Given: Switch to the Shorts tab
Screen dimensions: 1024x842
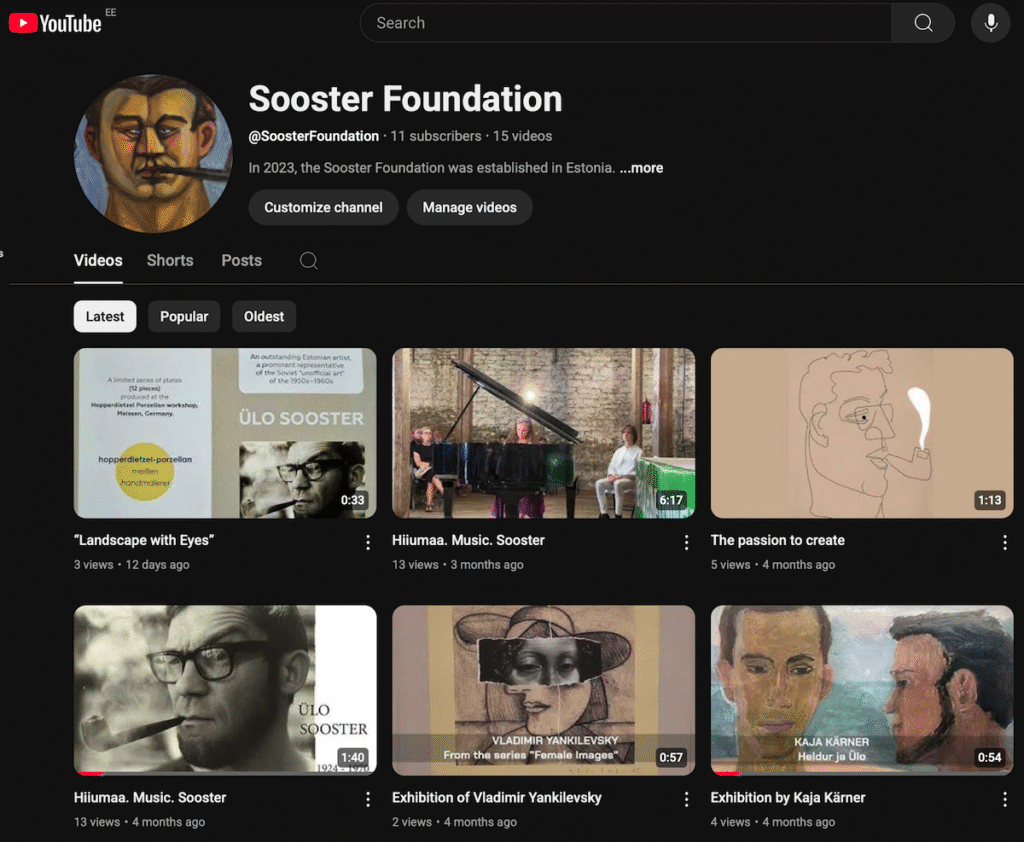Looking at the screenshot, I should [x=170, y=261].
